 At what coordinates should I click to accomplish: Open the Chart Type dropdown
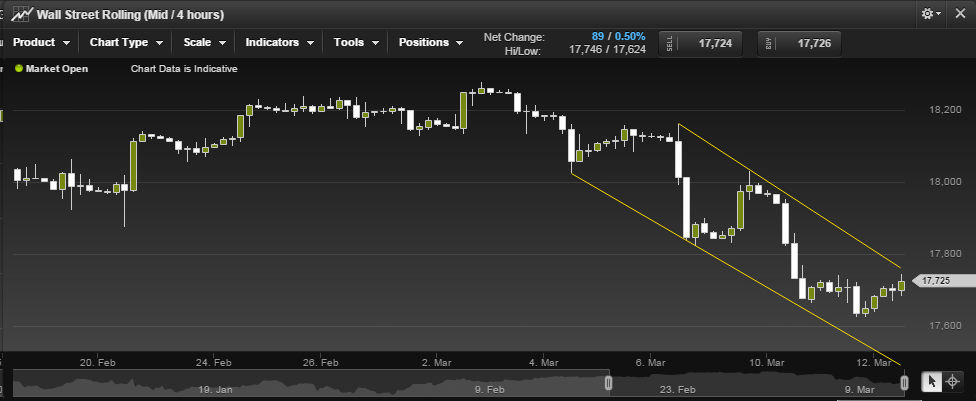[126, 42]
